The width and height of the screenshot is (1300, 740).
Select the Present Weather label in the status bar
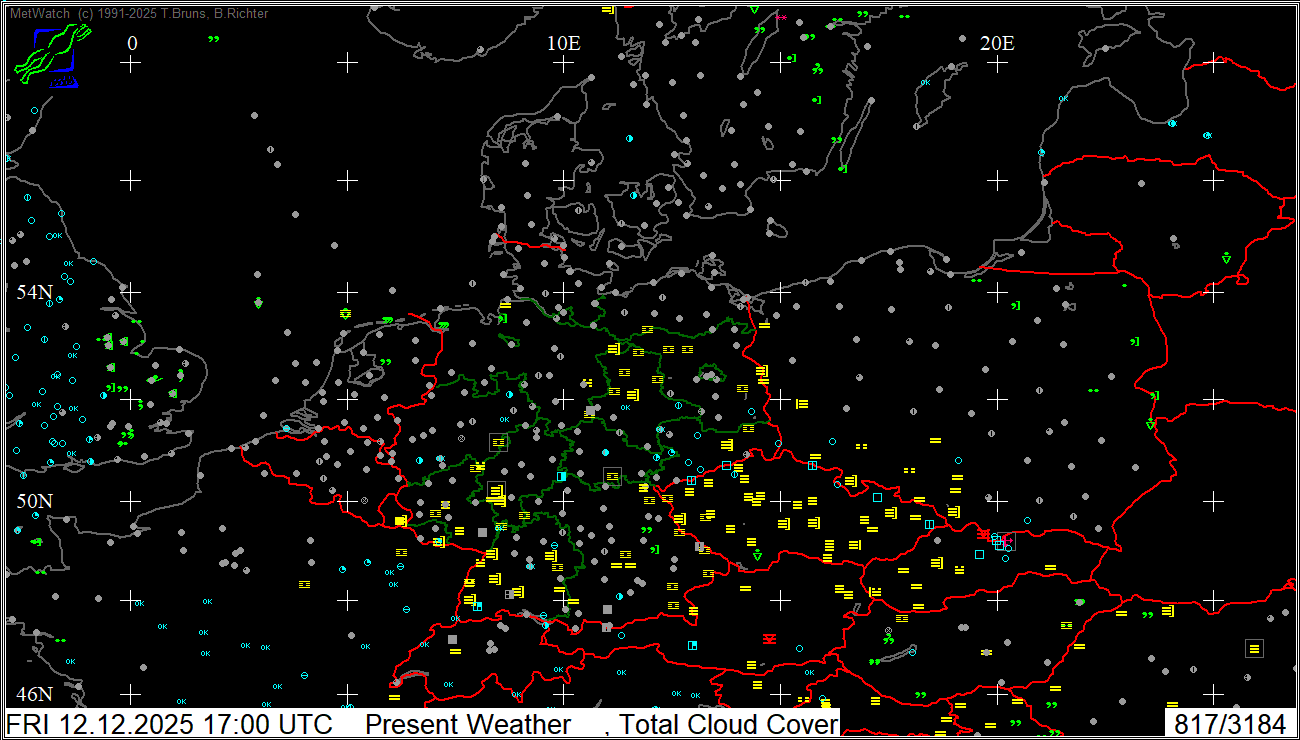click(x=468, y=724)
